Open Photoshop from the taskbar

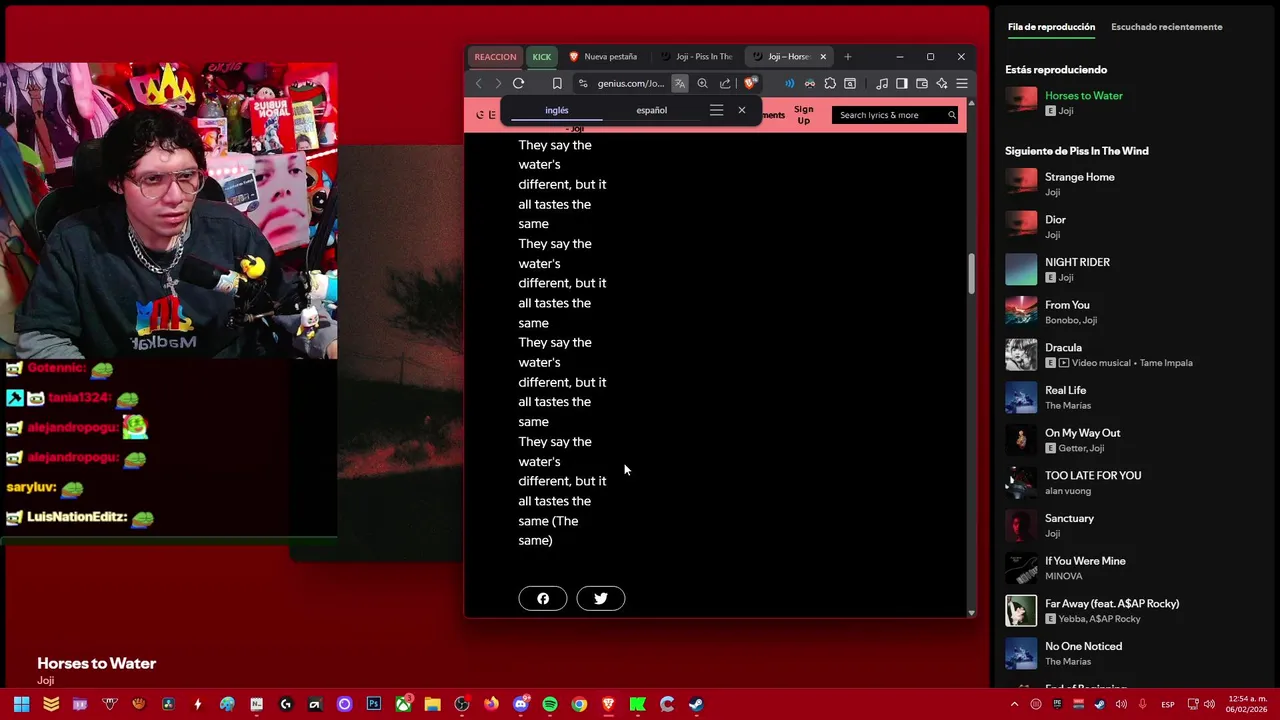(x=373, y=704)
